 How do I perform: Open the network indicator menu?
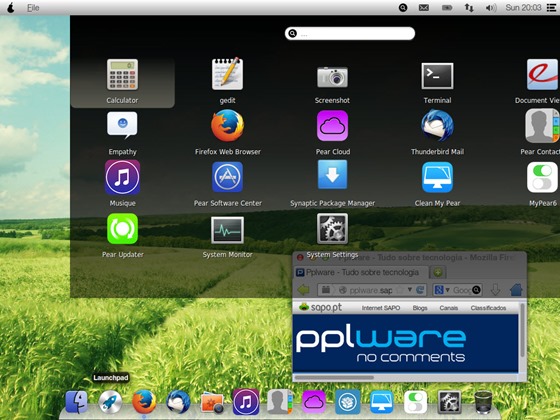pos(469,8)
